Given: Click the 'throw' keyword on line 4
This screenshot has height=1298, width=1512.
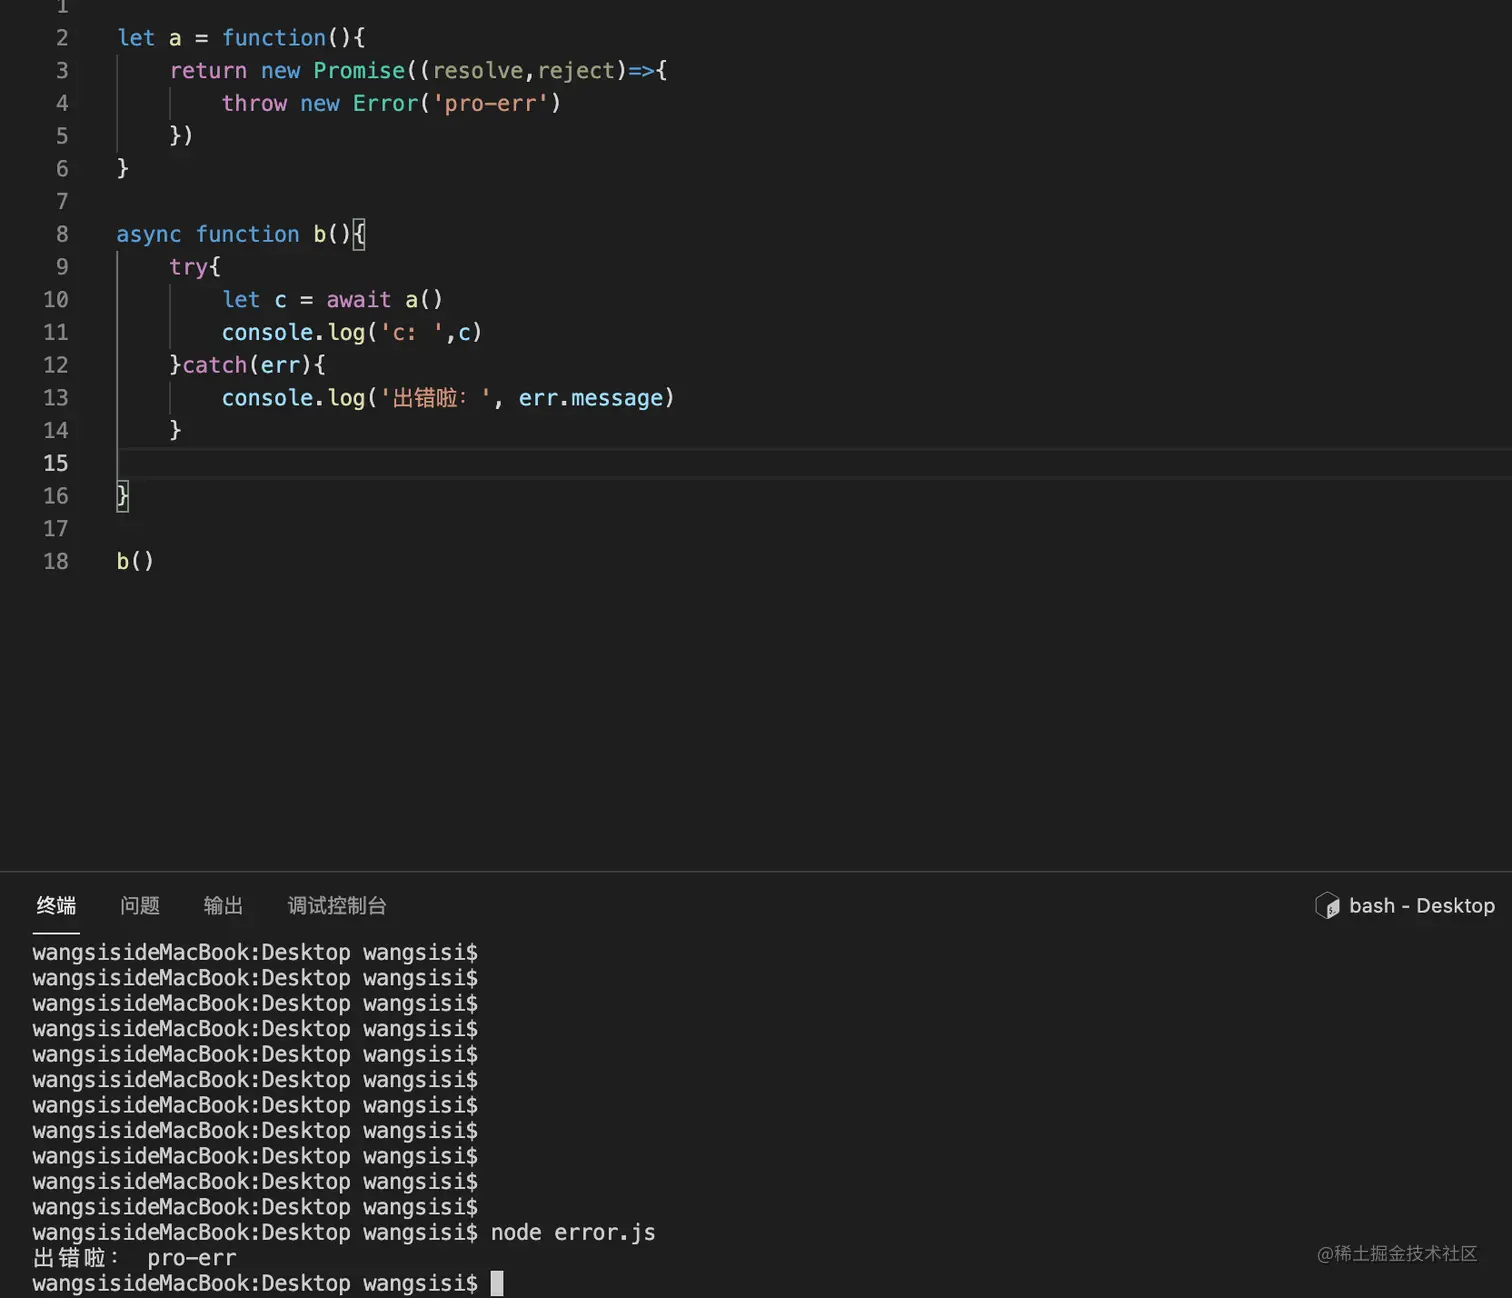Looking at the screenshot, I should coord(254,103).
